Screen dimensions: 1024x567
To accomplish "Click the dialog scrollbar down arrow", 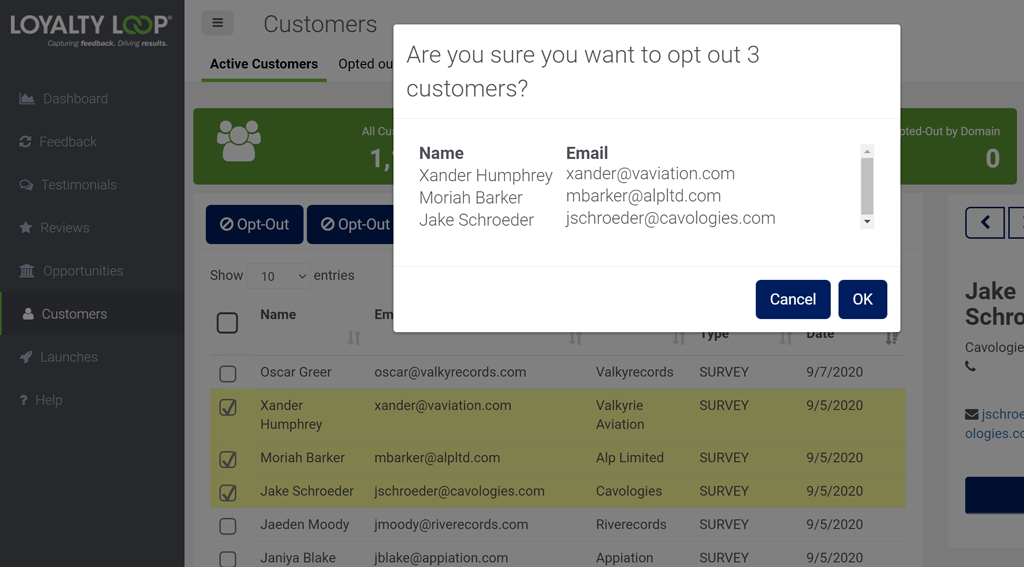I will 867,221.
